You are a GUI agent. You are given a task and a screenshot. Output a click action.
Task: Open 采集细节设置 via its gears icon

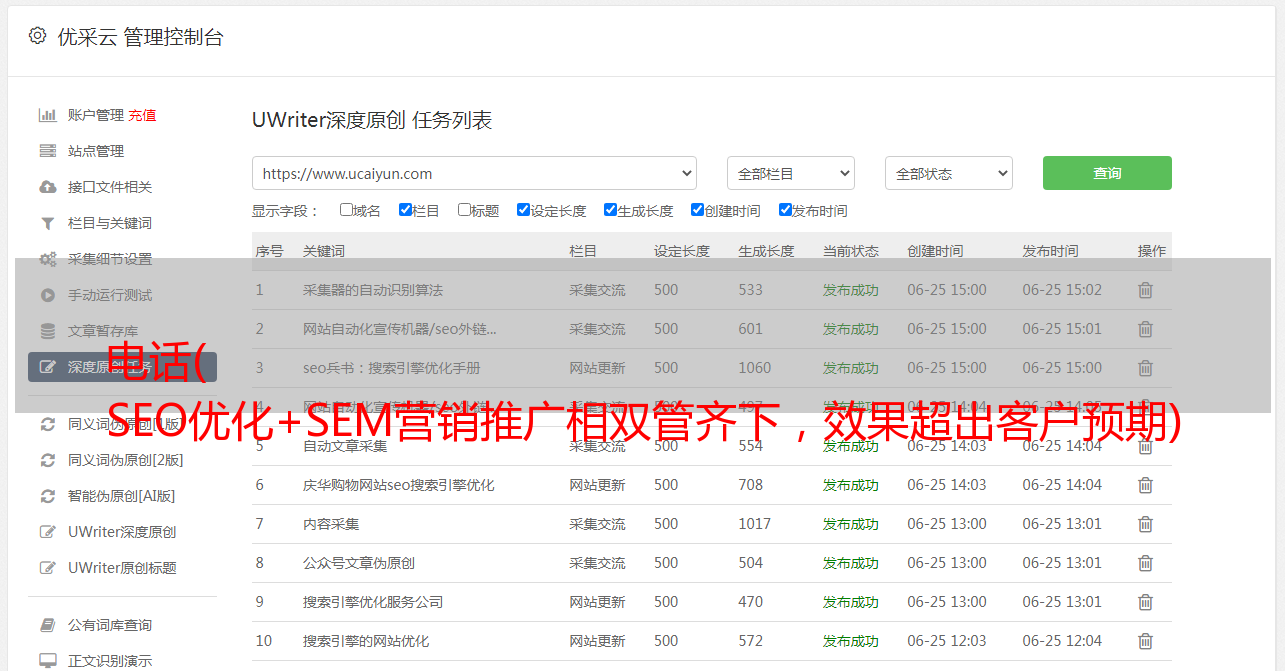pyautogui.click(x=47, y=259)
